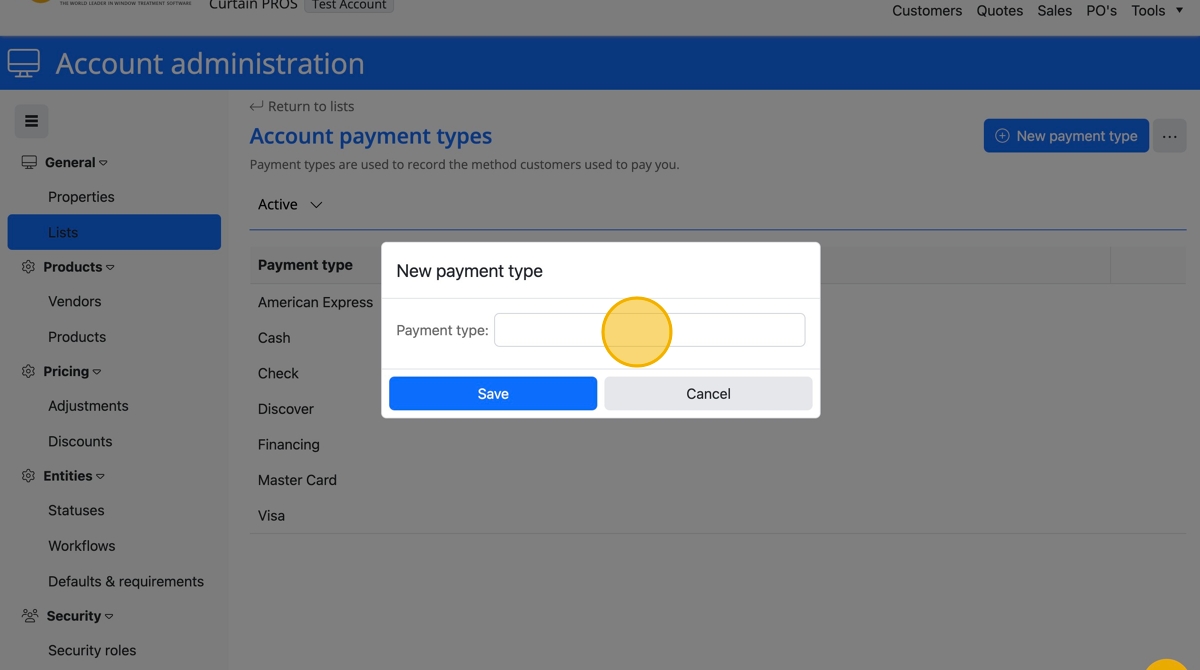Click the gear icon next to Pricing

coord(28,371)
